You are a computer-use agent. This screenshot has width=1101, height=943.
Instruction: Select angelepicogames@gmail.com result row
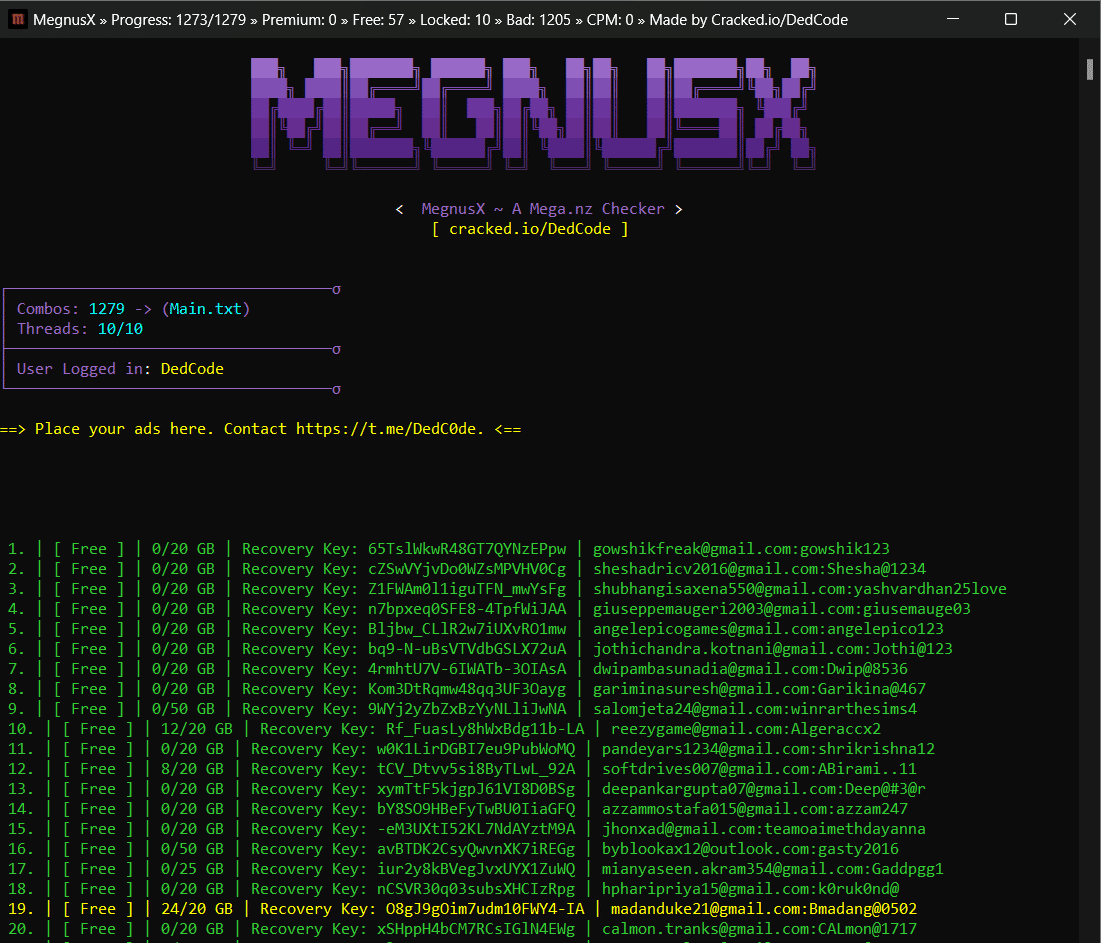(475, 629)
